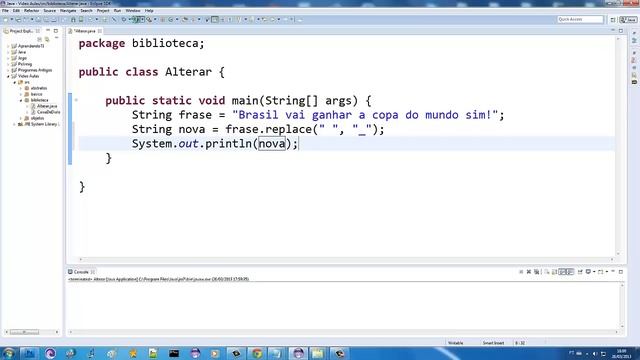640x360 pixels.
Task: Click the Open Perspective icon
Action: (613, 20)
